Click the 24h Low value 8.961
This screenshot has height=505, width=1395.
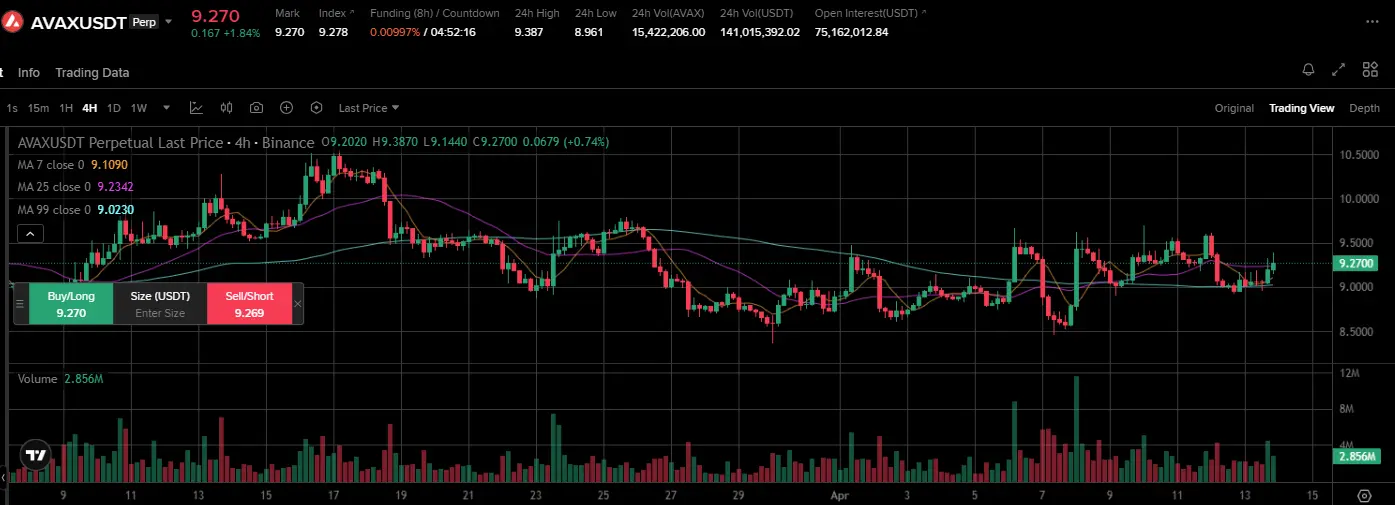(589, 32)
